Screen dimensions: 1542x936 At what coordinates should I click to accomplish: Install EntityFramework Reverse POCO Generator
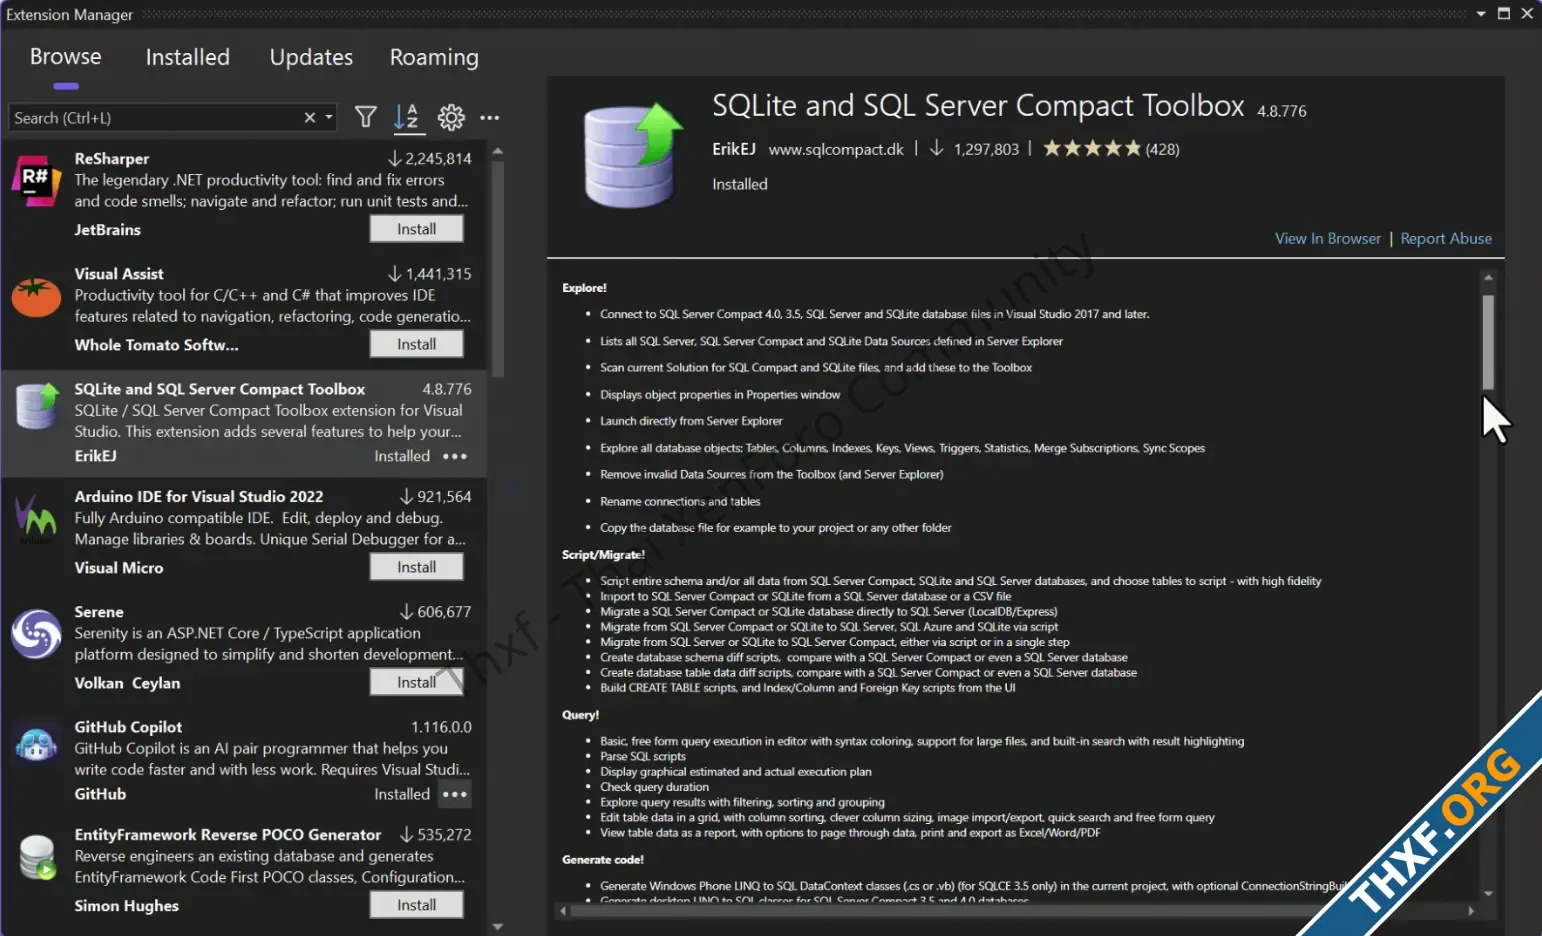point(416,905)
